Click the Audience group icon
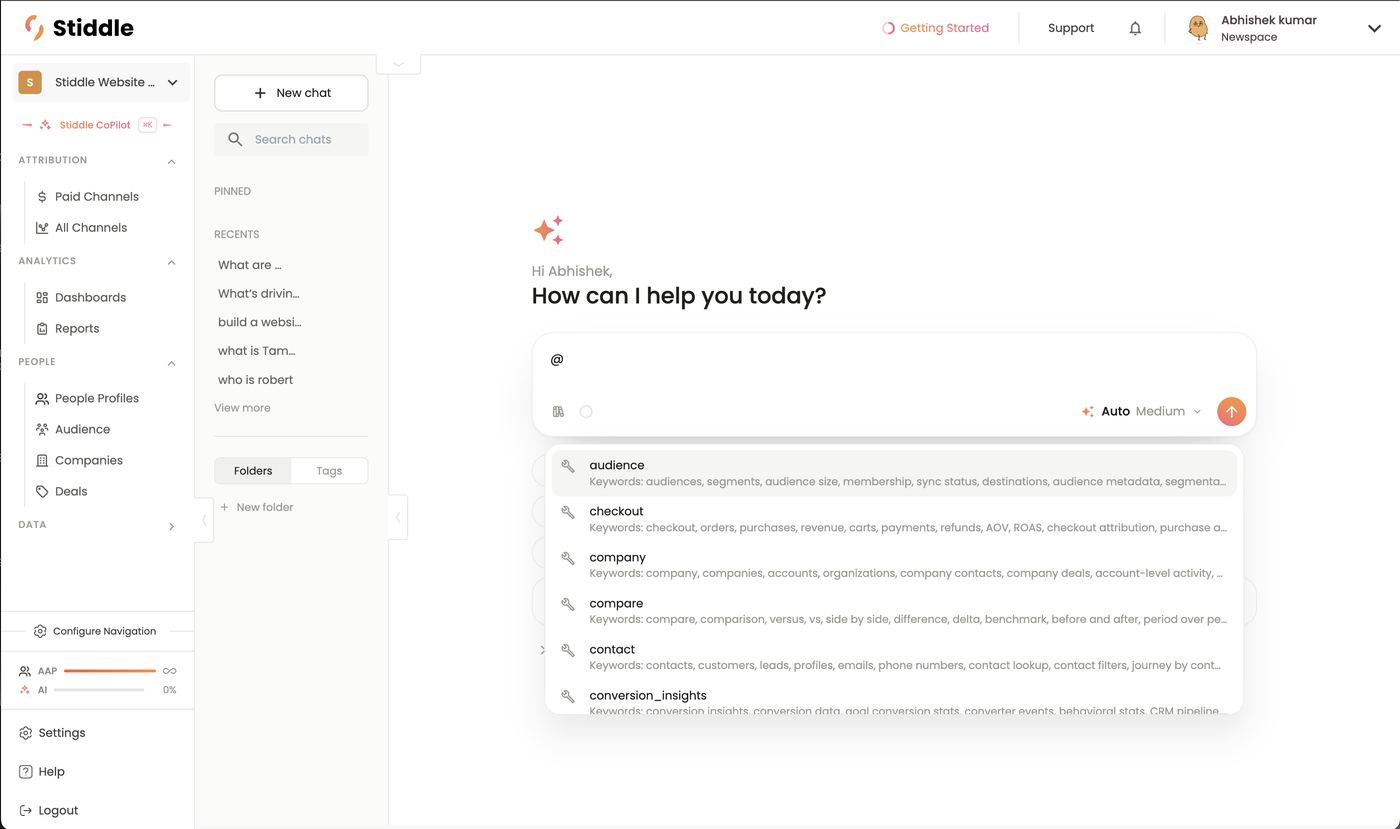1400x829 pixels. tap(42, 430)
